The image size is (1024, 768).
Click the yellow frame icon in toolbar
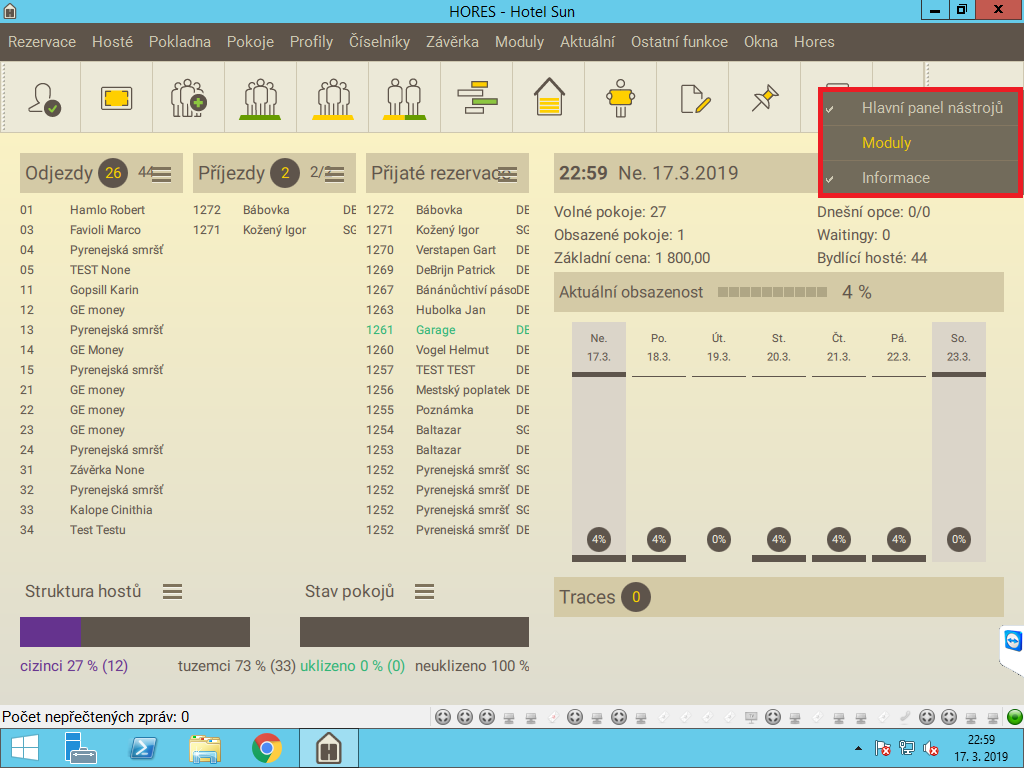pos(116,98)
